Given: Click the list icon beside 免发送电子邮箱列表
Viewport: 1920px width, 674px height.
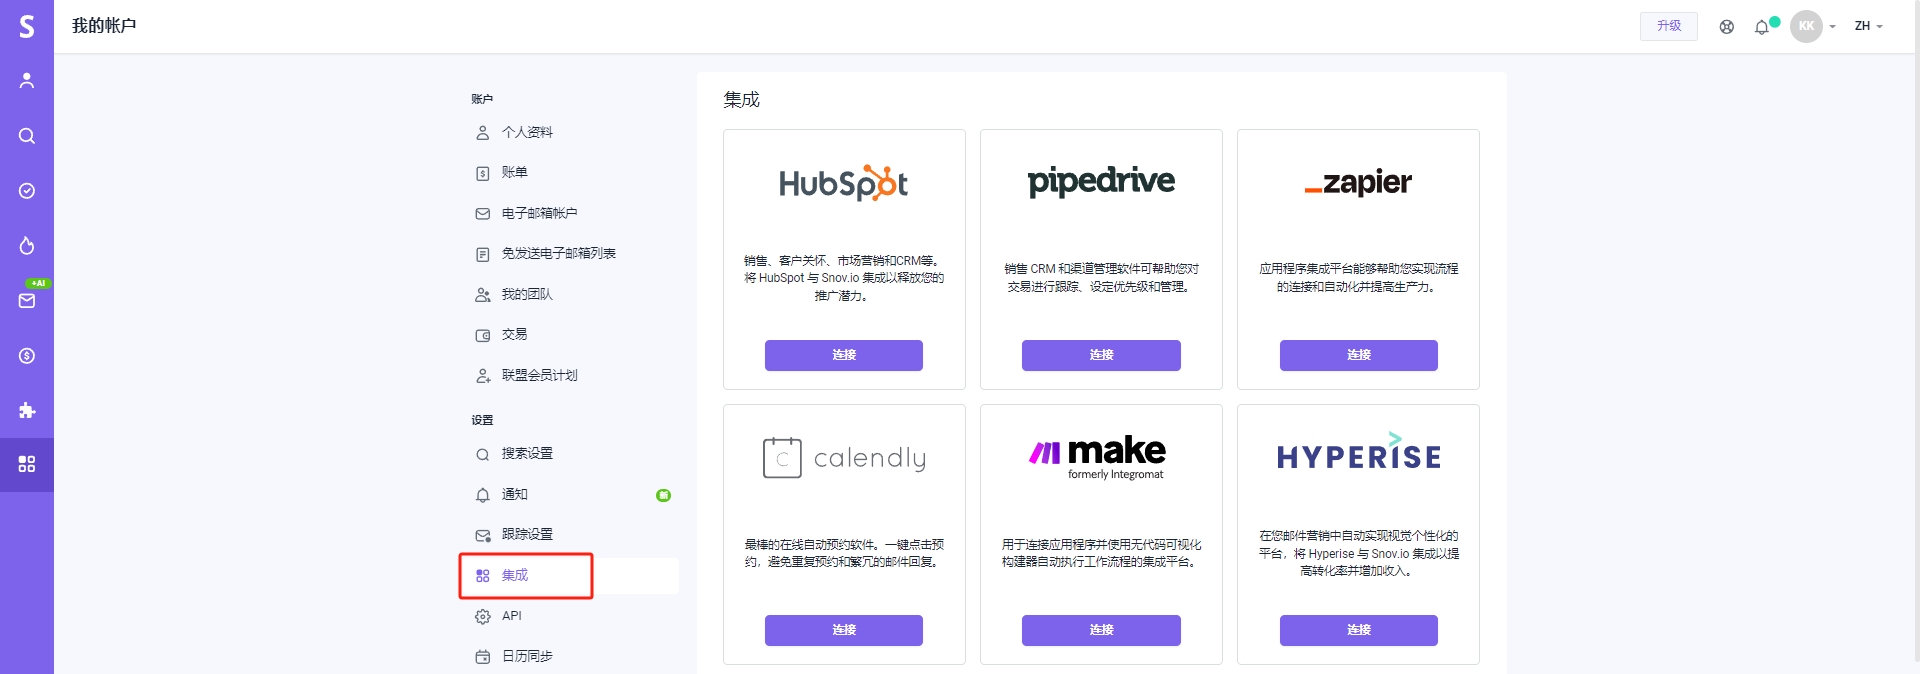Looking at the screenshot, I should 482,254.
